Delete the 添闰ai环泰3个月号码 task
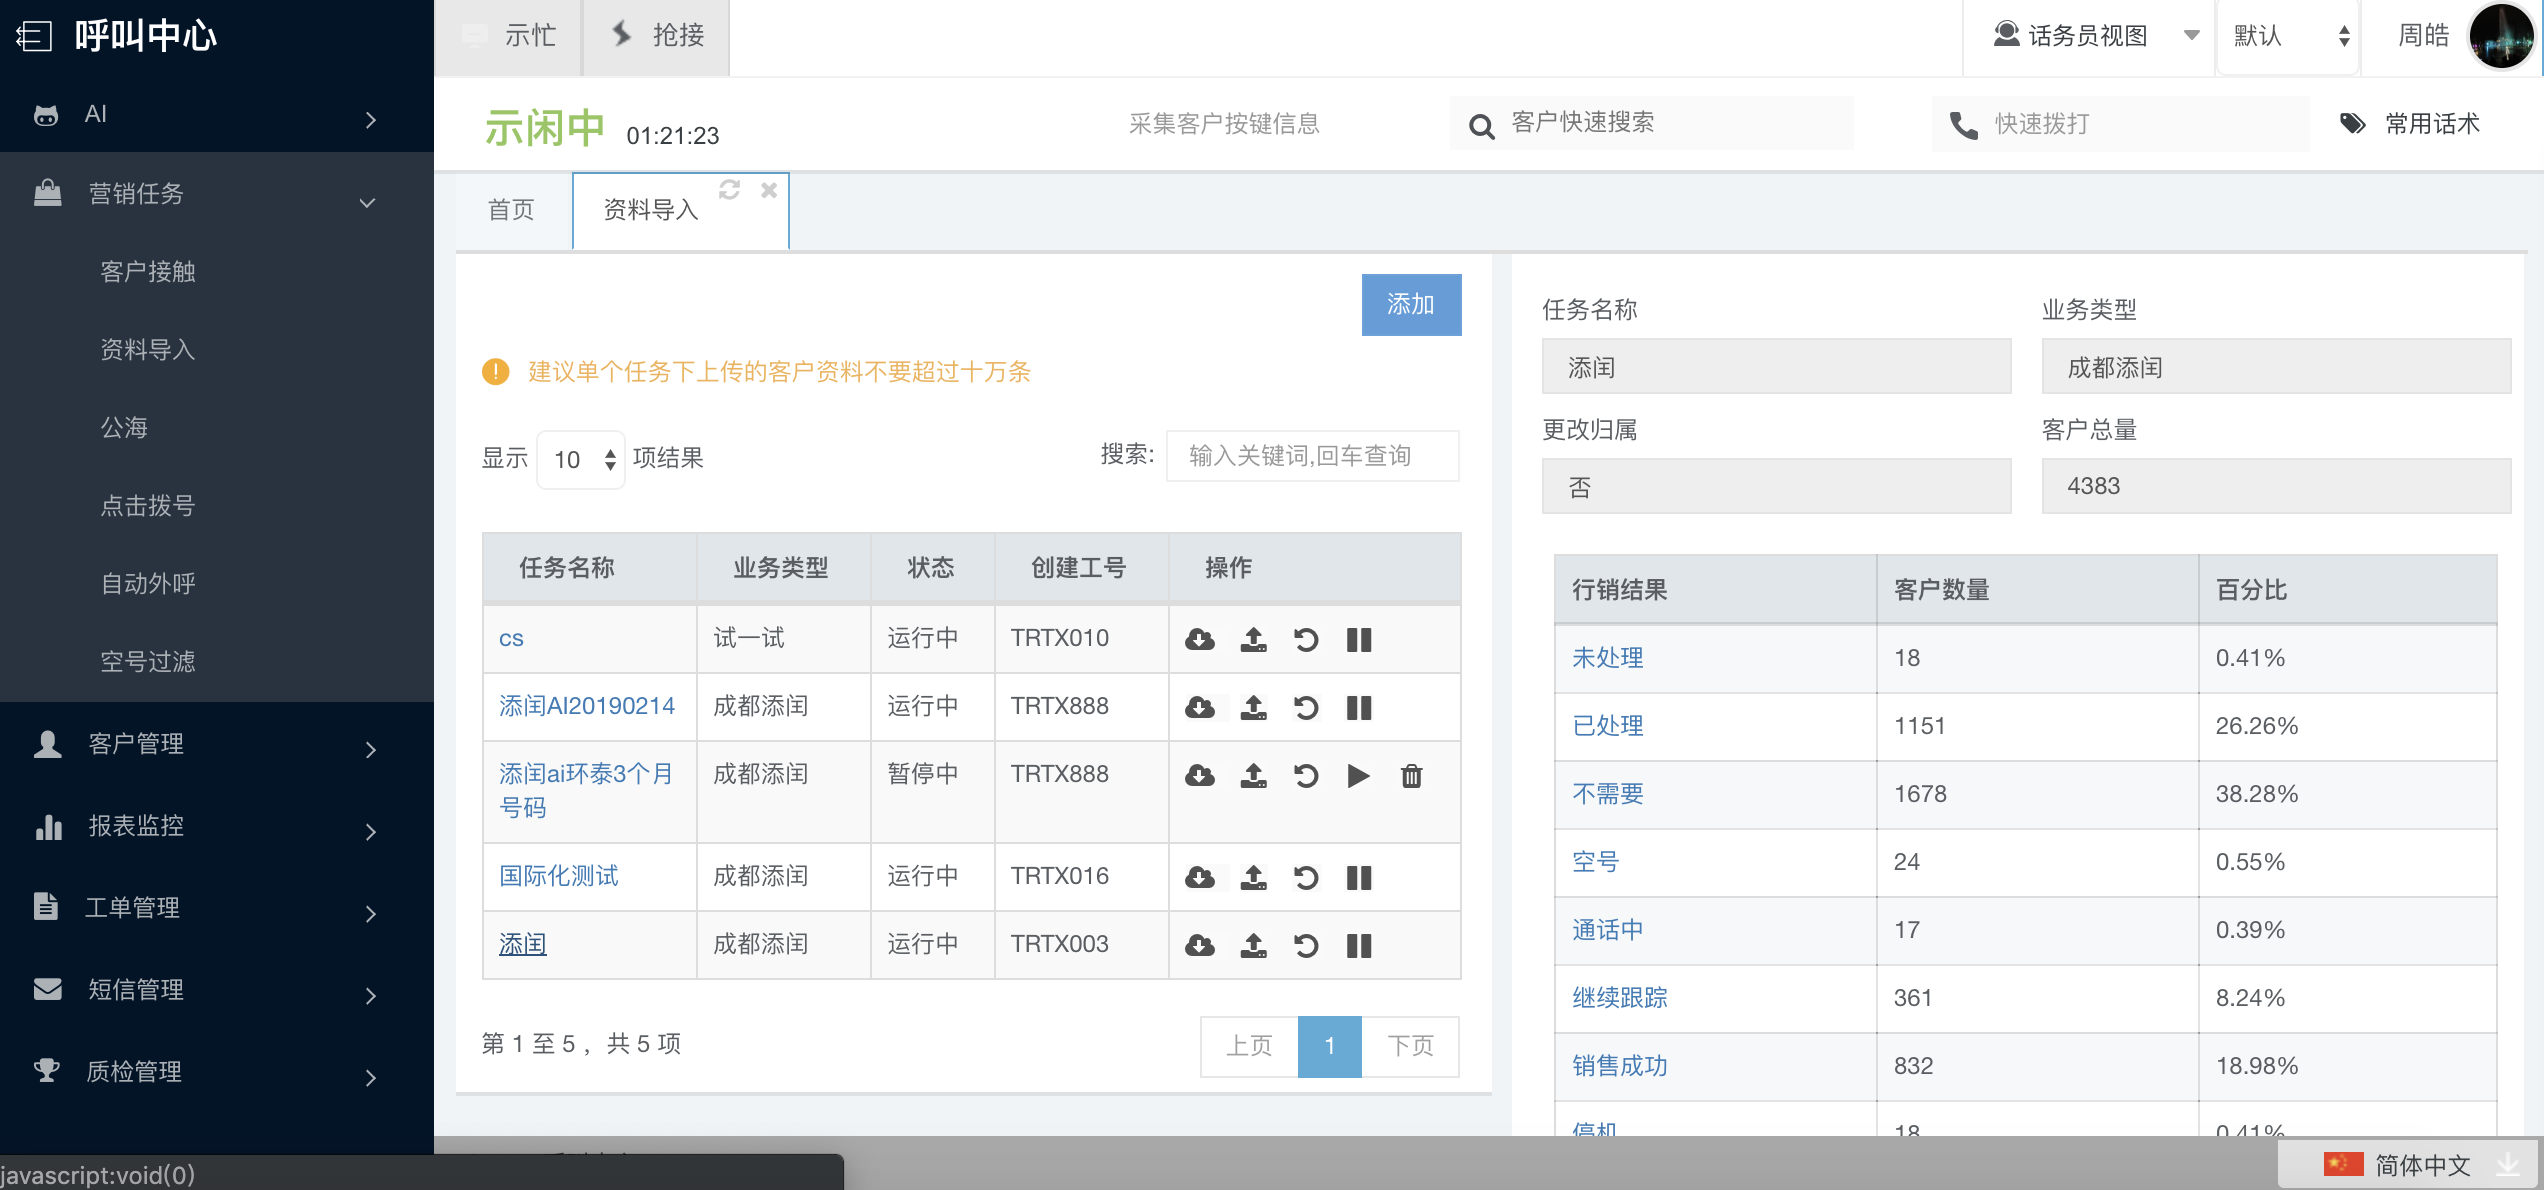 pyautogui.click(x=1411, y=775)
